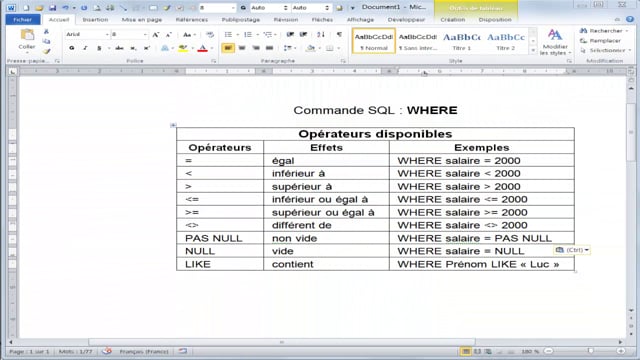The width and height of the screenshot is (640, 360).
Task: Toggle align right paragraph button
Action: (256, 48)
